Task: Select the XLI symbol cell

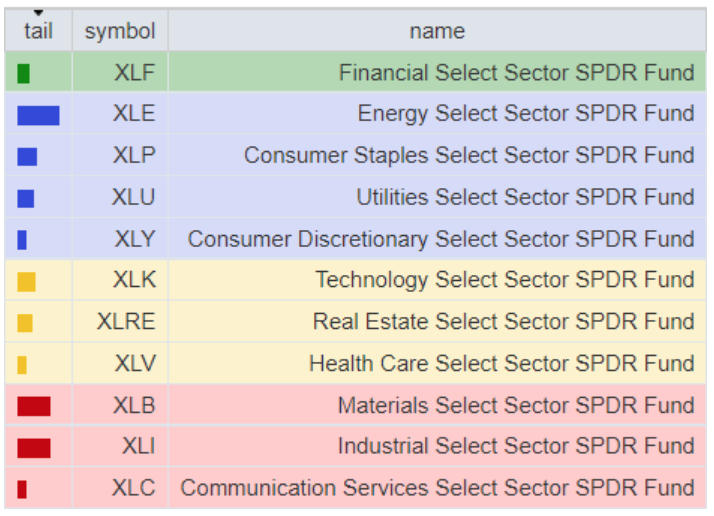Action: coord(138,446)
